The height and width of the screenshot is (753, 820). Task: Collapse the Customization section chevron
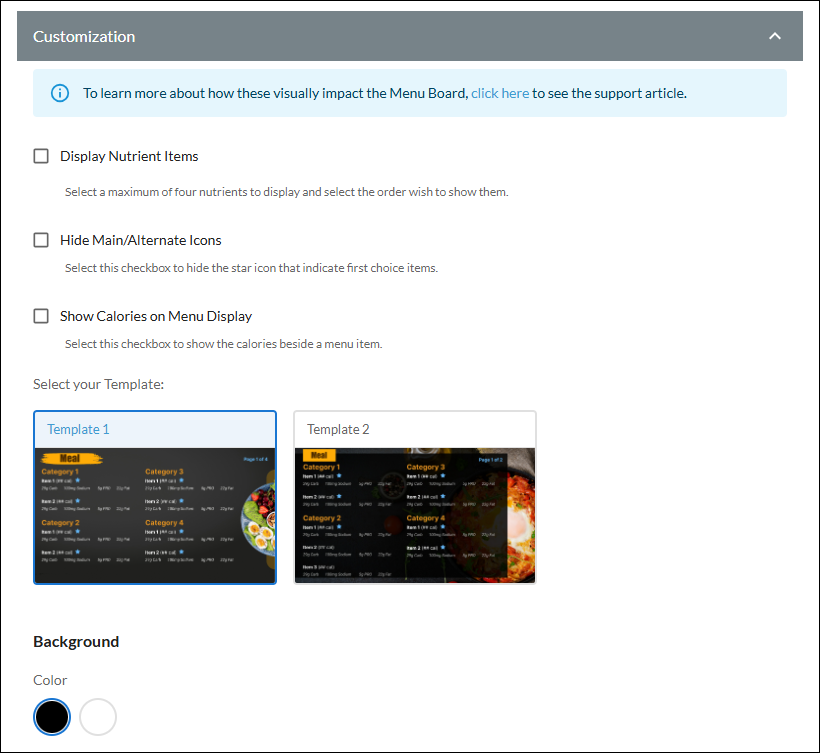tap(775, 36)
